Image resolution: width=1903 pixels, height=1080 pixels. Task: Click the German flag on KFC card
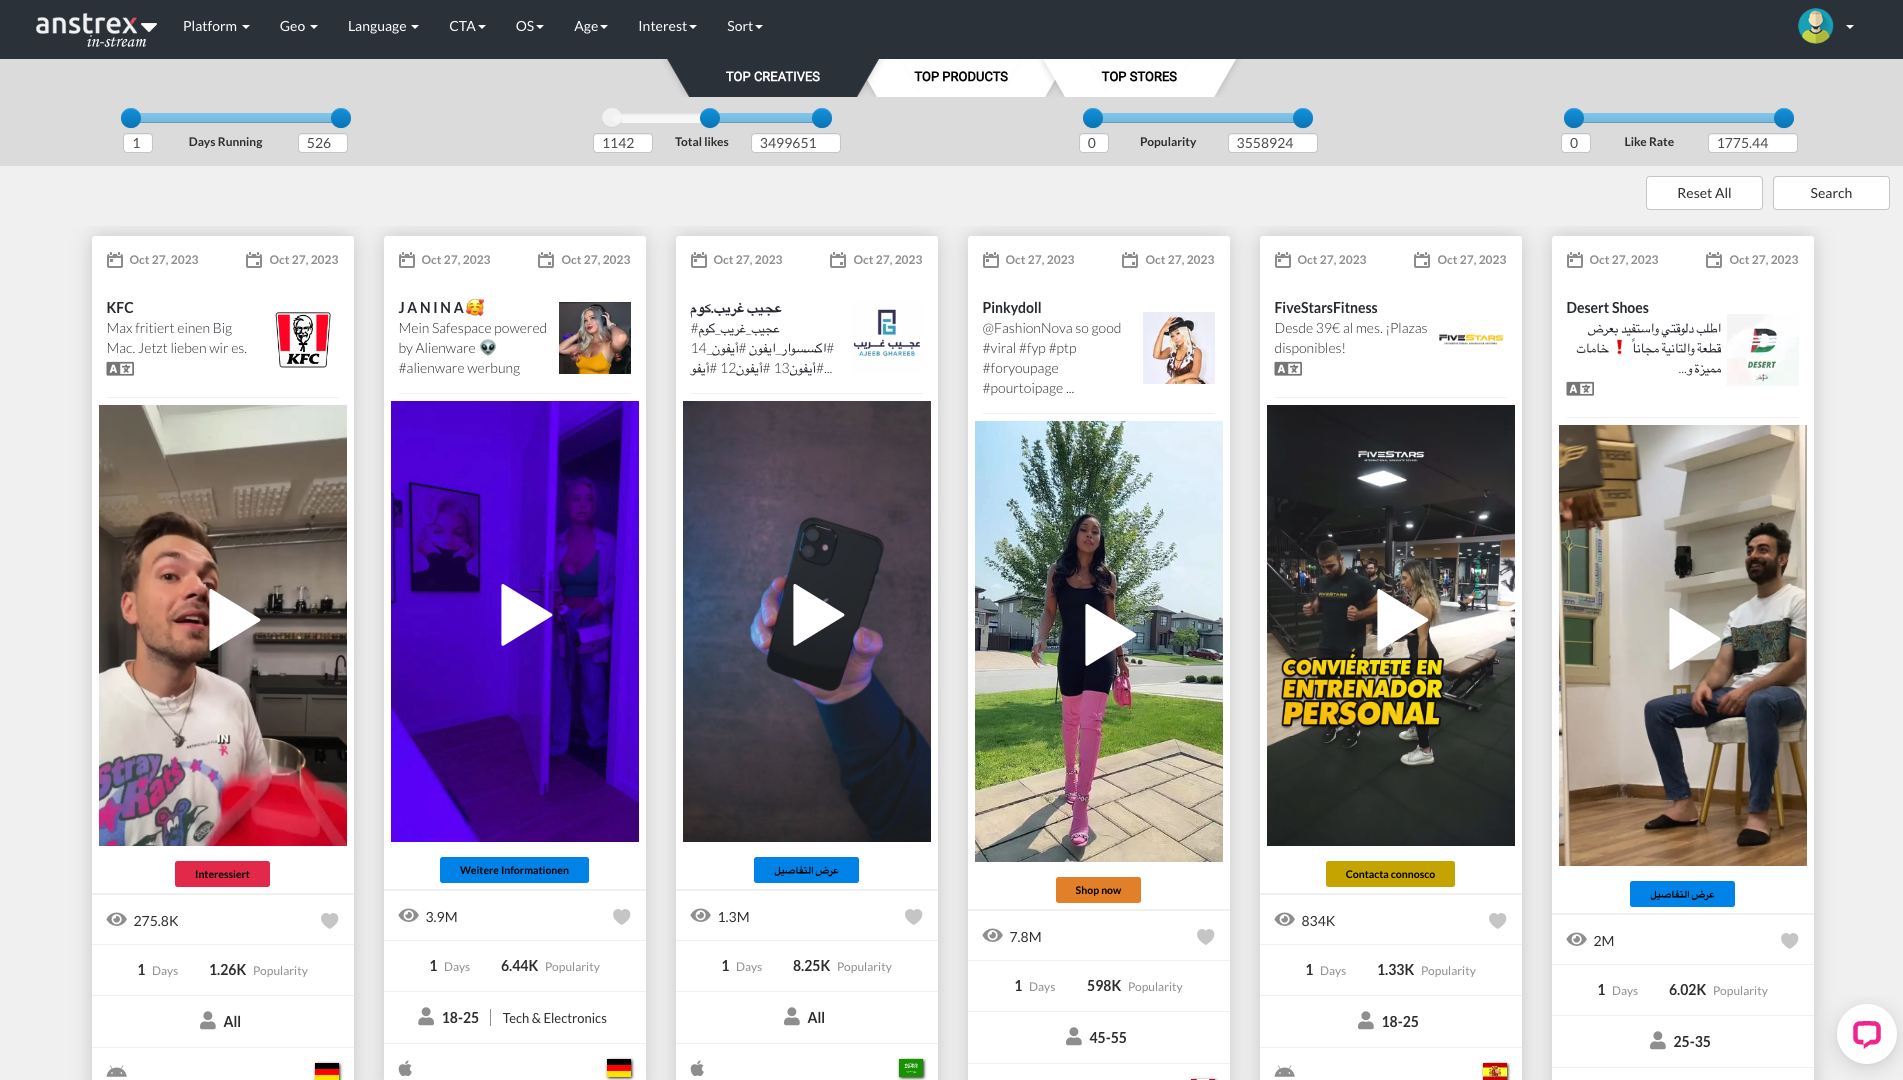pyautogui.click(x=327, y=1071)
